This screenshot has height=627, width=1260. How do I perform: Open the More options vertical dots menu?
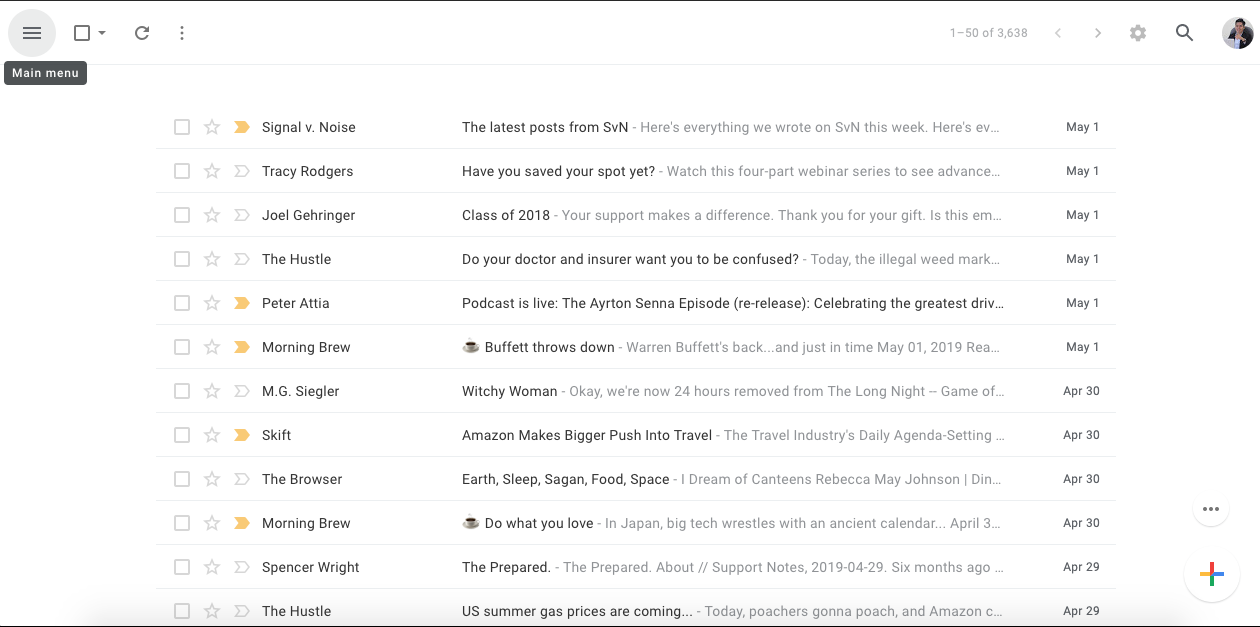tap(181, 33)
